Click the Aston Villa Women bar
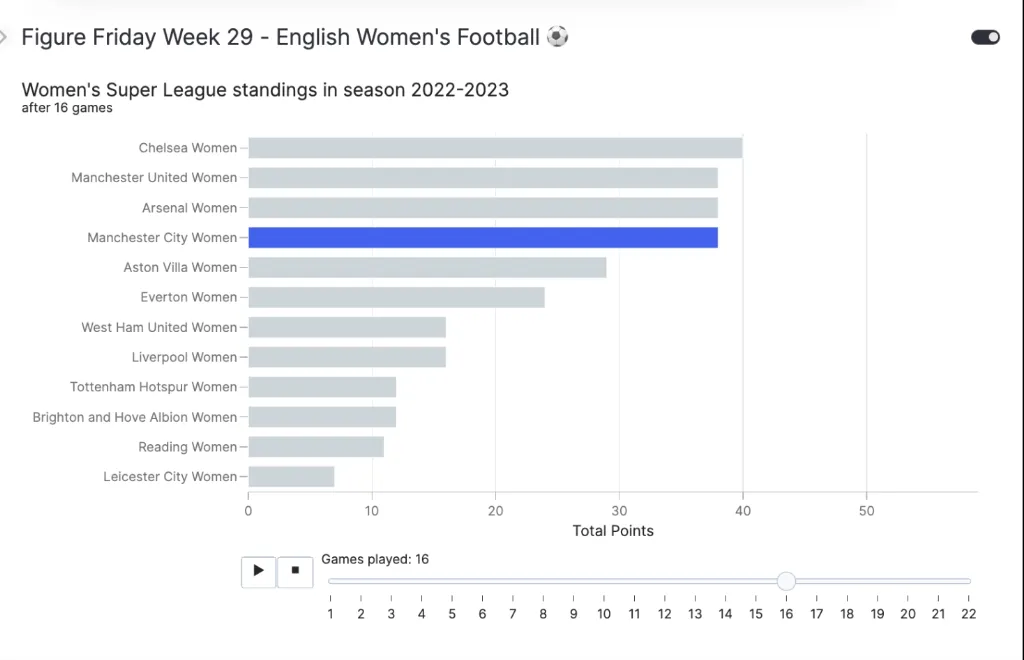Image resolution: width=1024 pixels, height=660 pixels. click(x=427, y=268)
